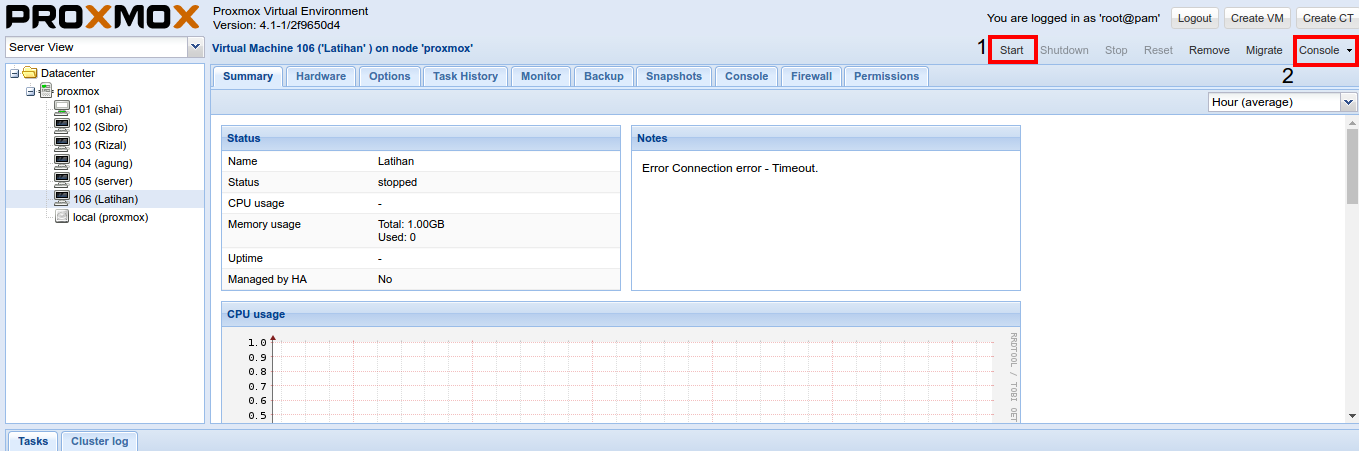The width and height of the screenshot is (1359, 451).
Task: Click the Logout button
Action: click(x=1194, y=18)
